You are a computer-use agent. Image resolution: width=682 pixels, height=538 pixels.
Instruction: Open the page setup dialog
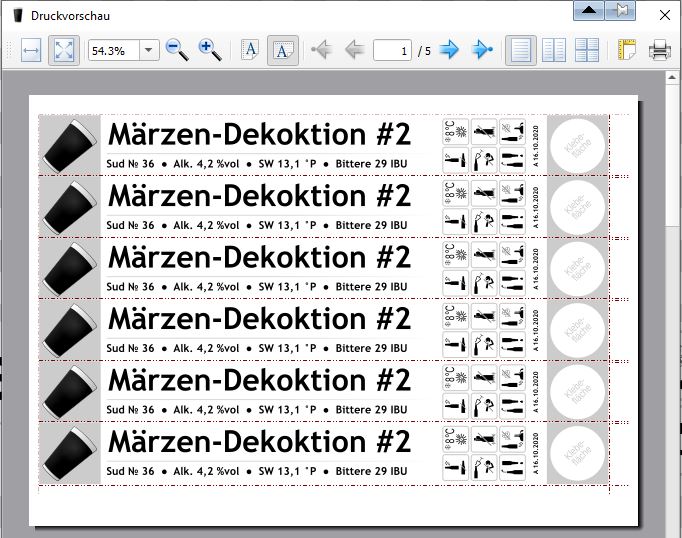pyautogui.click(x=627, y=50)
